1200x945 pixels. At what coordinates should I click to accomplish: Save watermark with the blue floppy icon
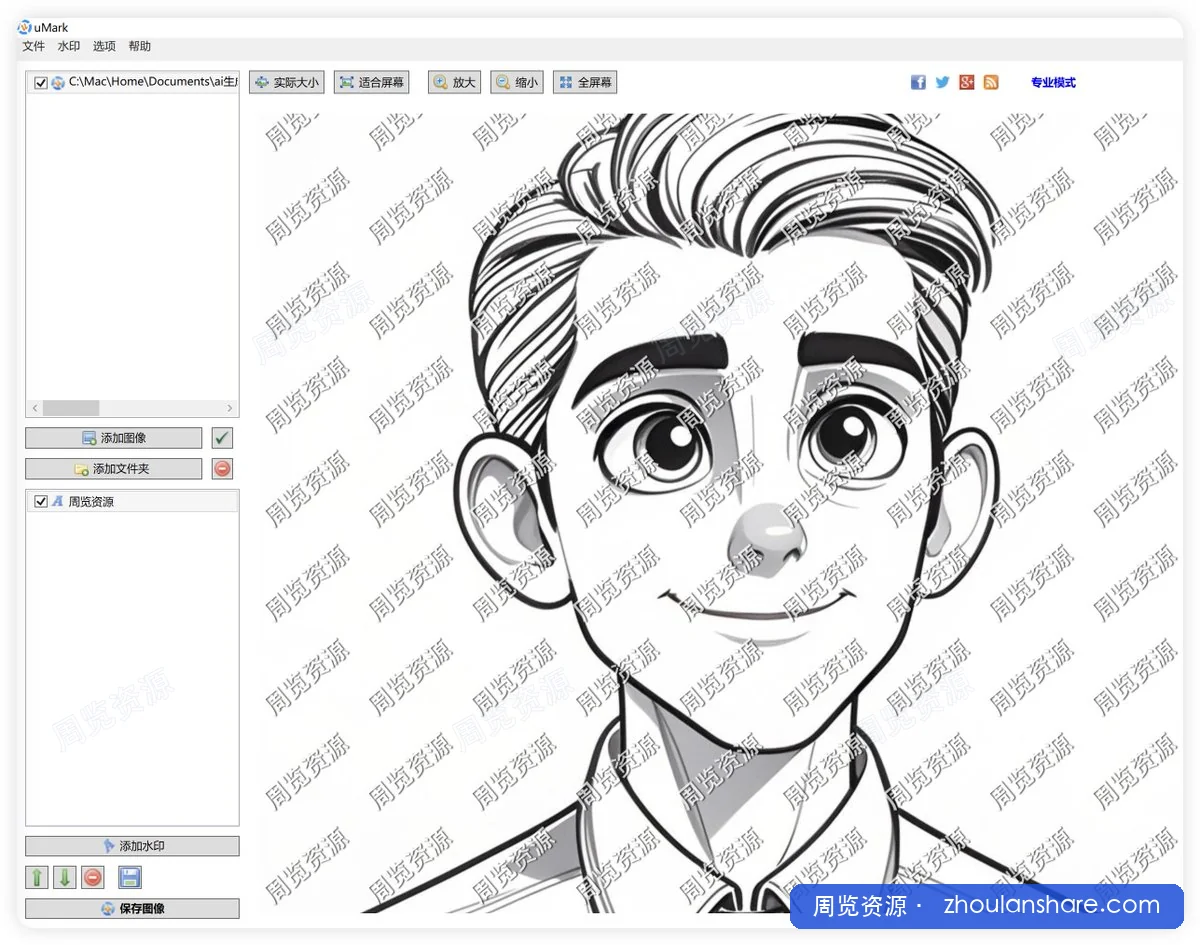tap(130, 878)
